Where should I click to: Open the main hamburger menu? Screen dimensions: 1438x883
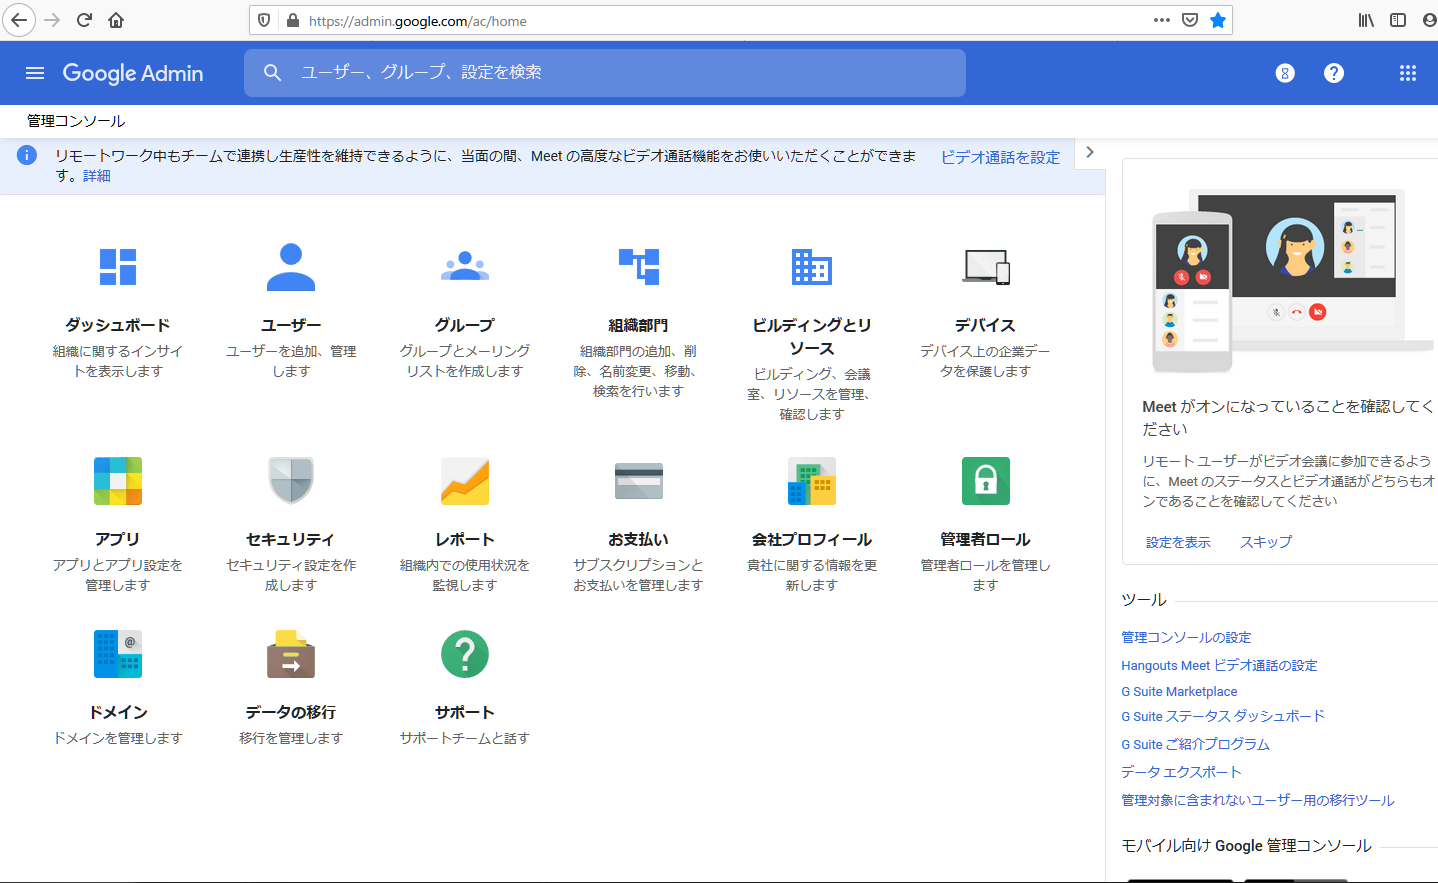click(x=35, y=73)
